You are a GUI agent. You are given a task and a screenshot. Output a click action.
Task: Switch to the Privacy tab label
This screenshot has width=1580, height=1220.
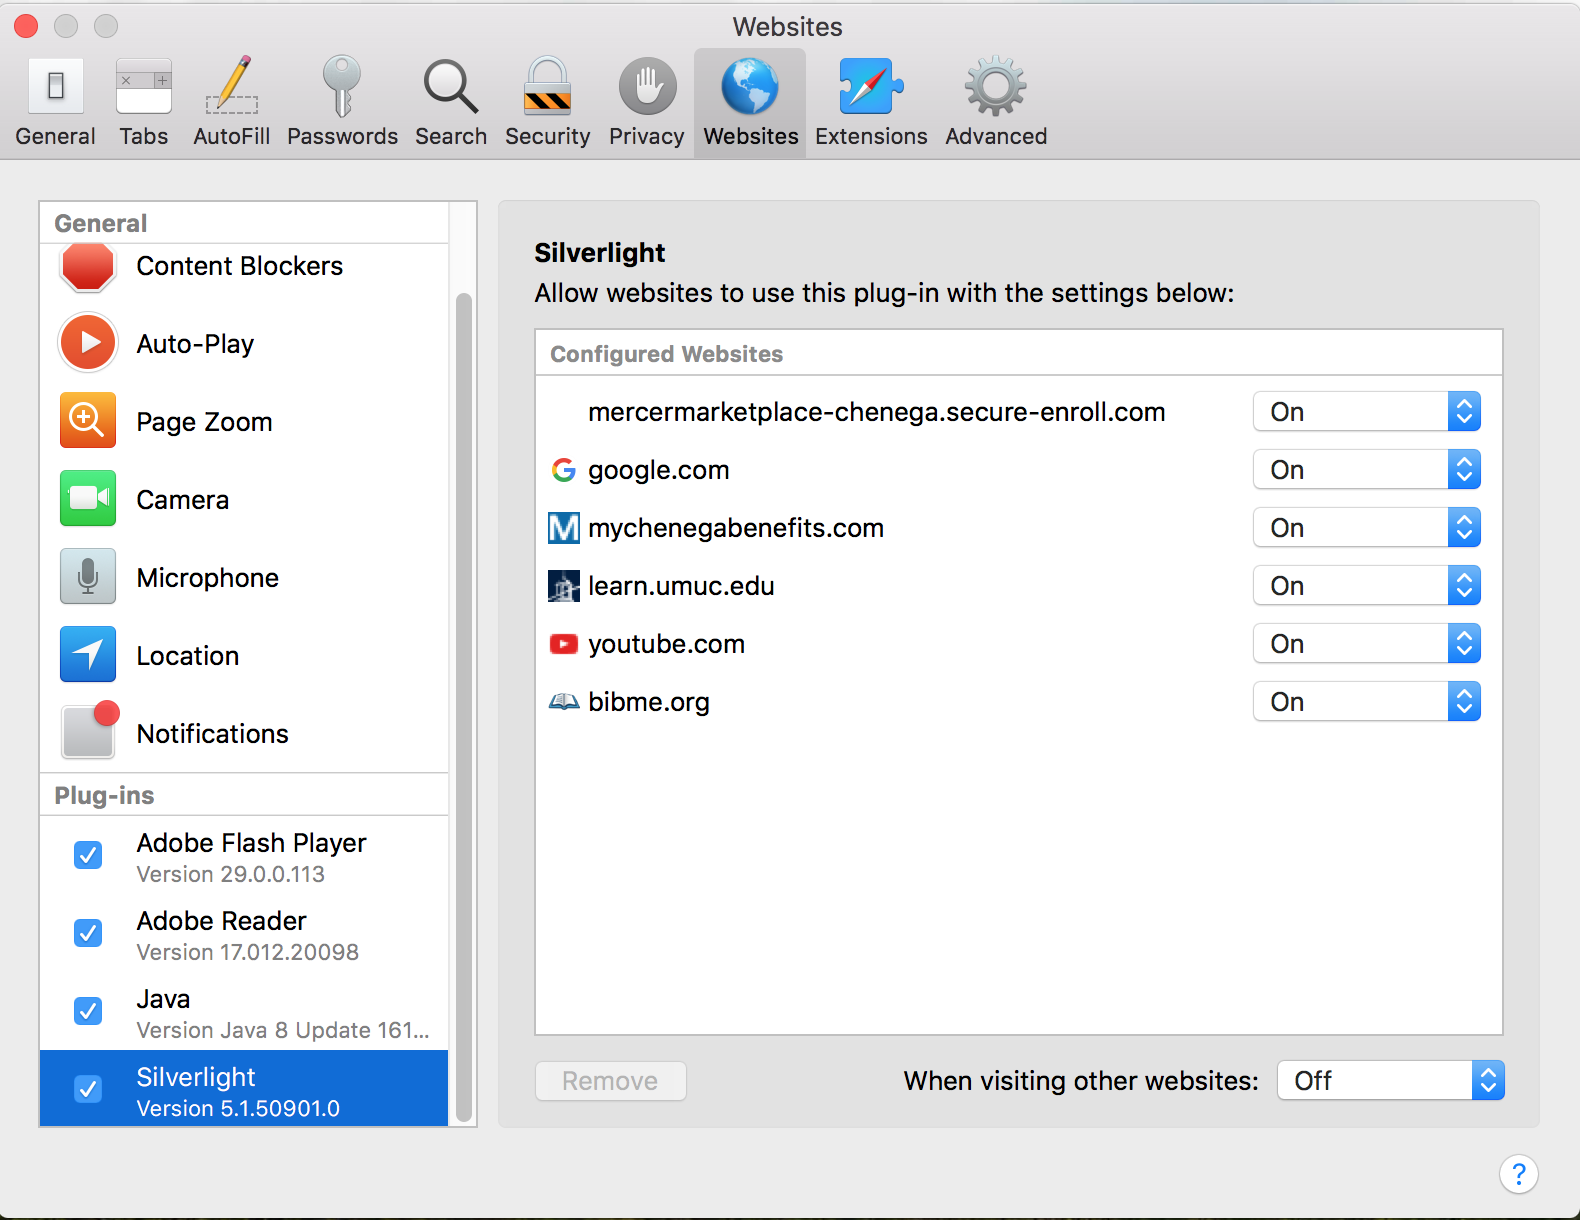click(x=647, y=137)
